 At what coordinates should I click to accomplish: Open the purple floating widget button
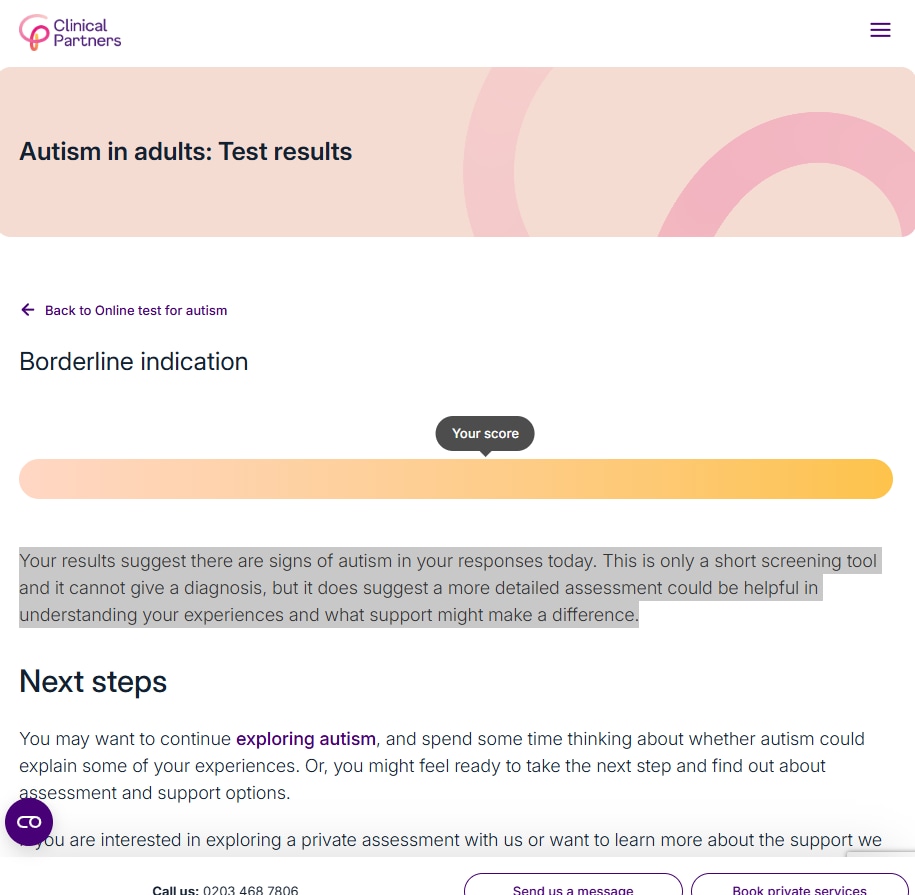point(29,822)
